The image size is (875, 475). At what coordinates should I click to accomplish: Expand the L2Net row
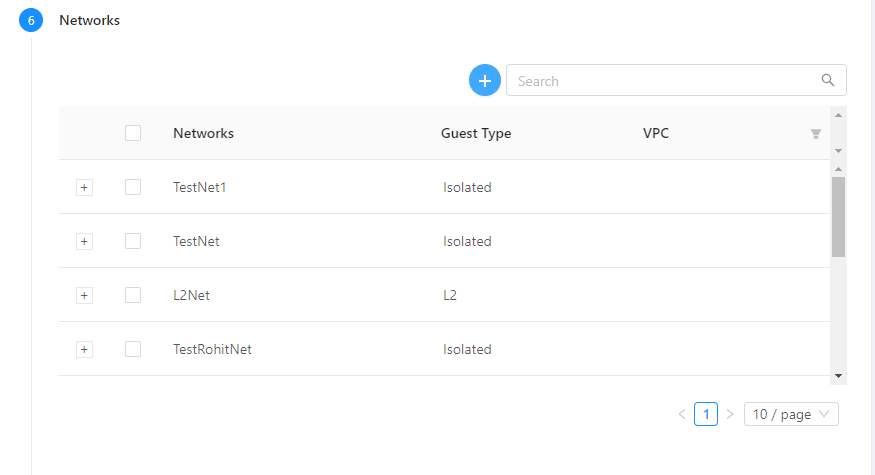click(85, 295)
